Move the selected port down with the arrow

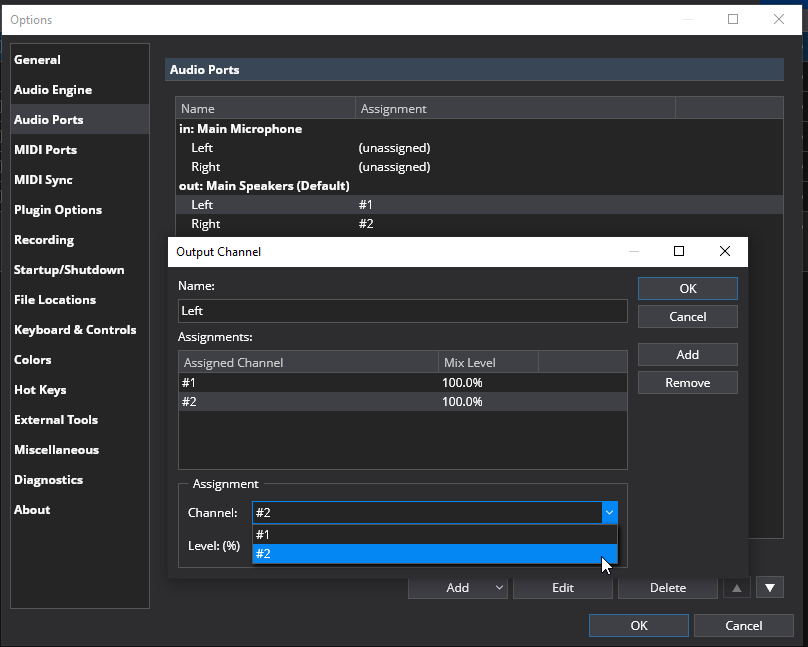770,588
